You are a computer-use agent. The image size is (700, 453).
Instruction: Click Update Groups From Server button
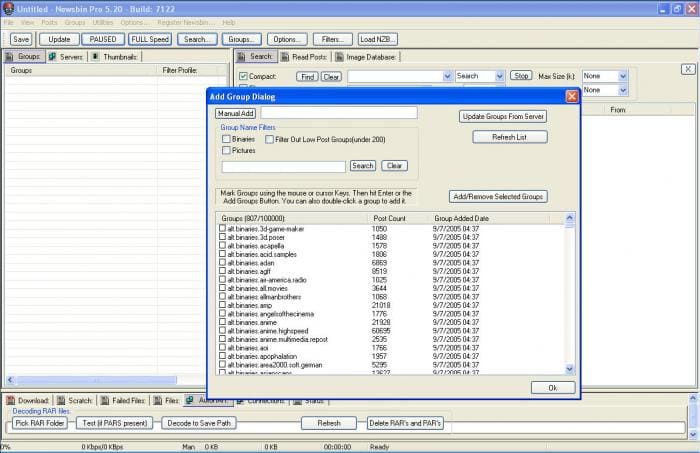[503, 116]
